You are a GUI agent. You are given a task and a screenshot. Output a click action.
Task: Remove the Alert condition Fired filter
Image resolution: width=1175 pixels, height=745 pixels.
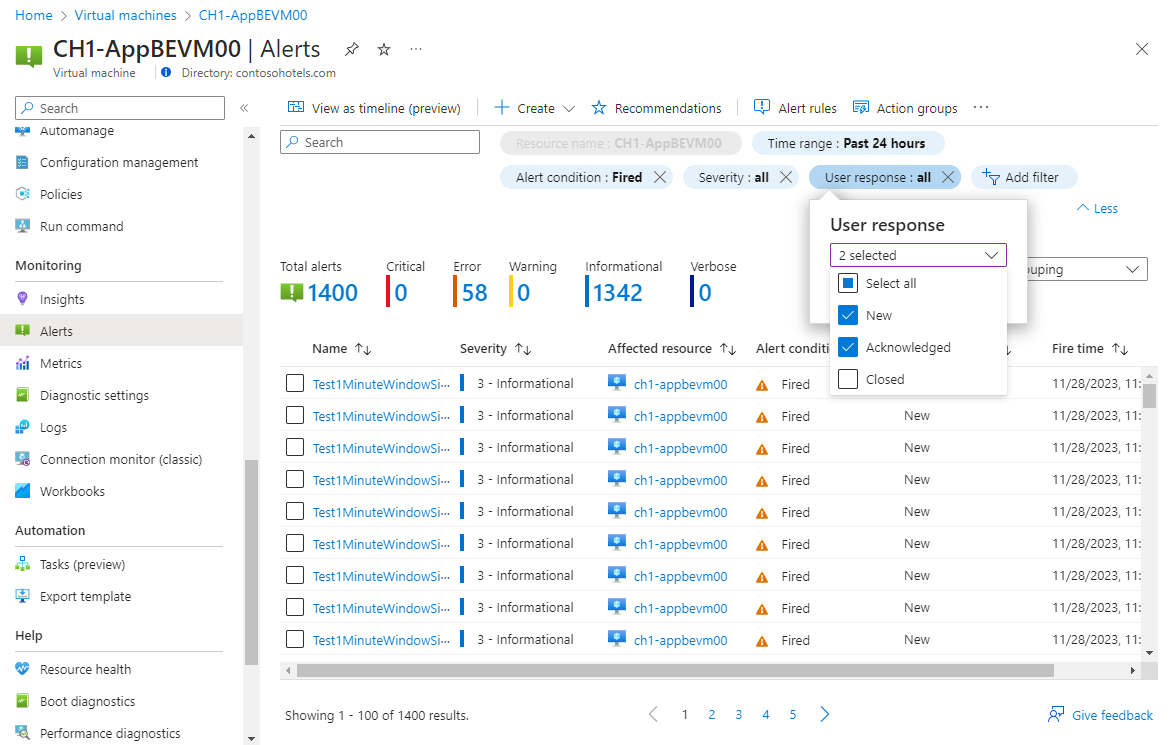tap(659, 177)
